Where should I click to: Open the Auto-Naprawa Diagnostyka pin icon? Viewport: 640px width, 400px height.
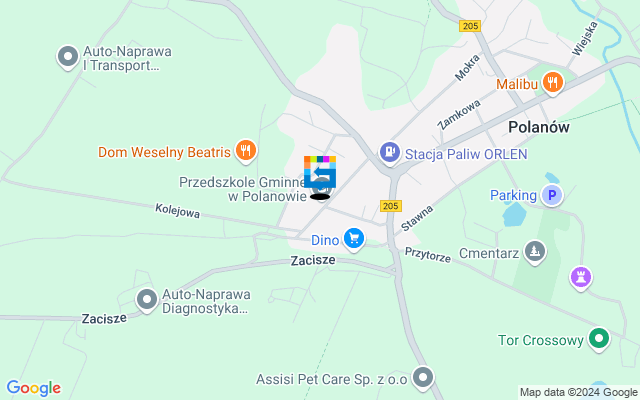pos(147,300)
